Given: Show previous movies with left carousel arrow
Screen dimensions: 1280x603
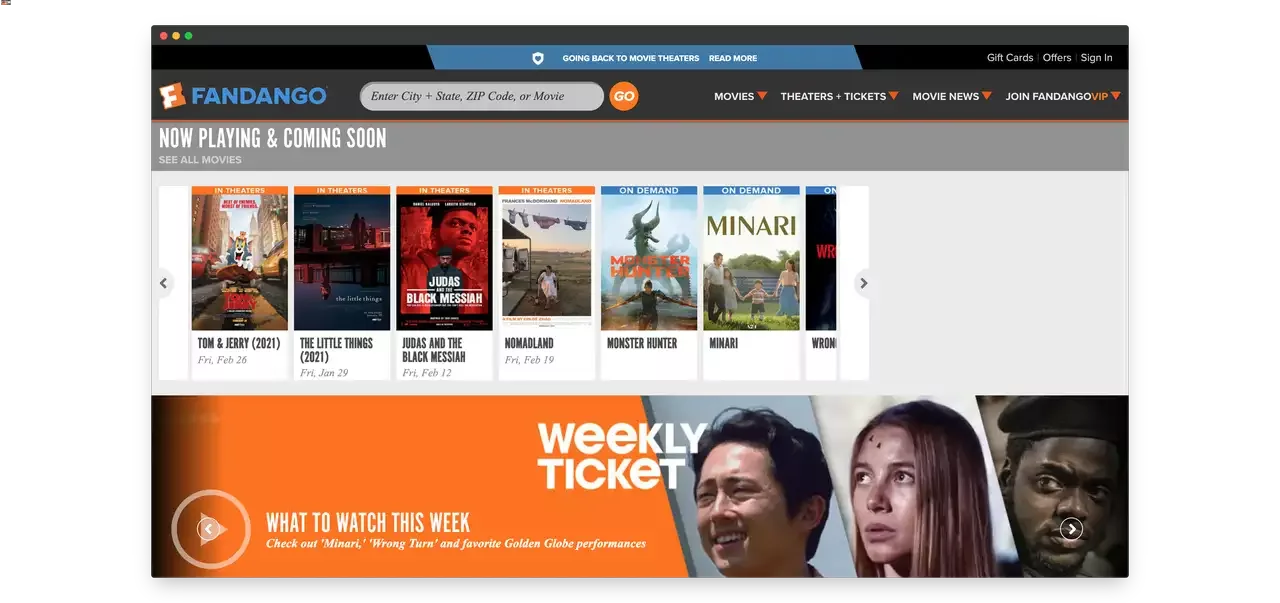Looking at the screenshot, I should pos(164,283).
